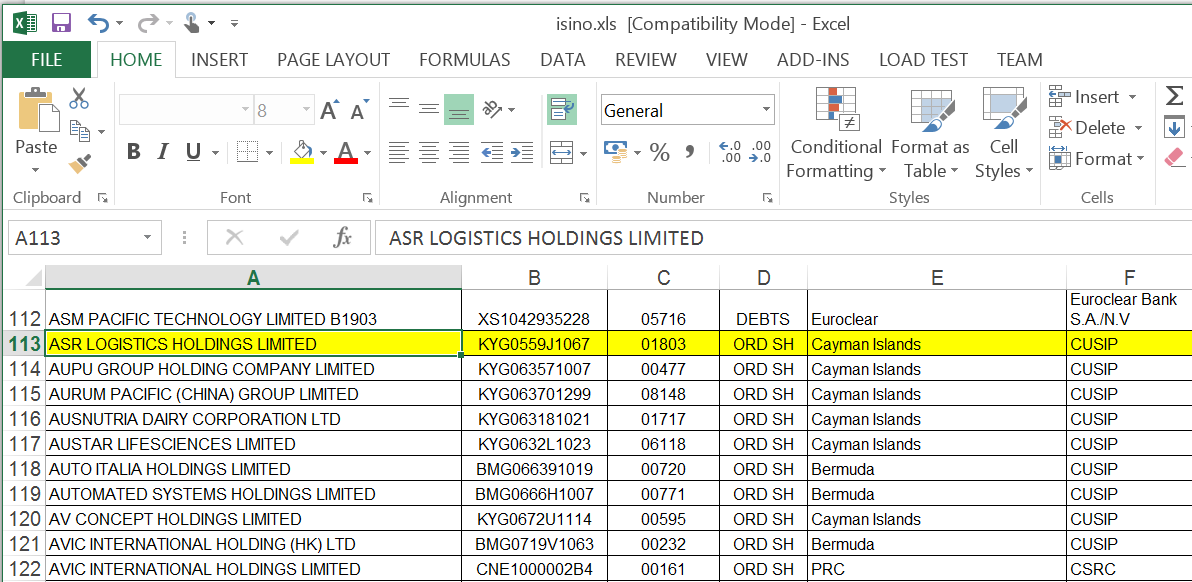Viewport: 1192px width, 582px height.
Task: Click Insert cells button
Action: pyautogui.click(x=1092, y=97)
